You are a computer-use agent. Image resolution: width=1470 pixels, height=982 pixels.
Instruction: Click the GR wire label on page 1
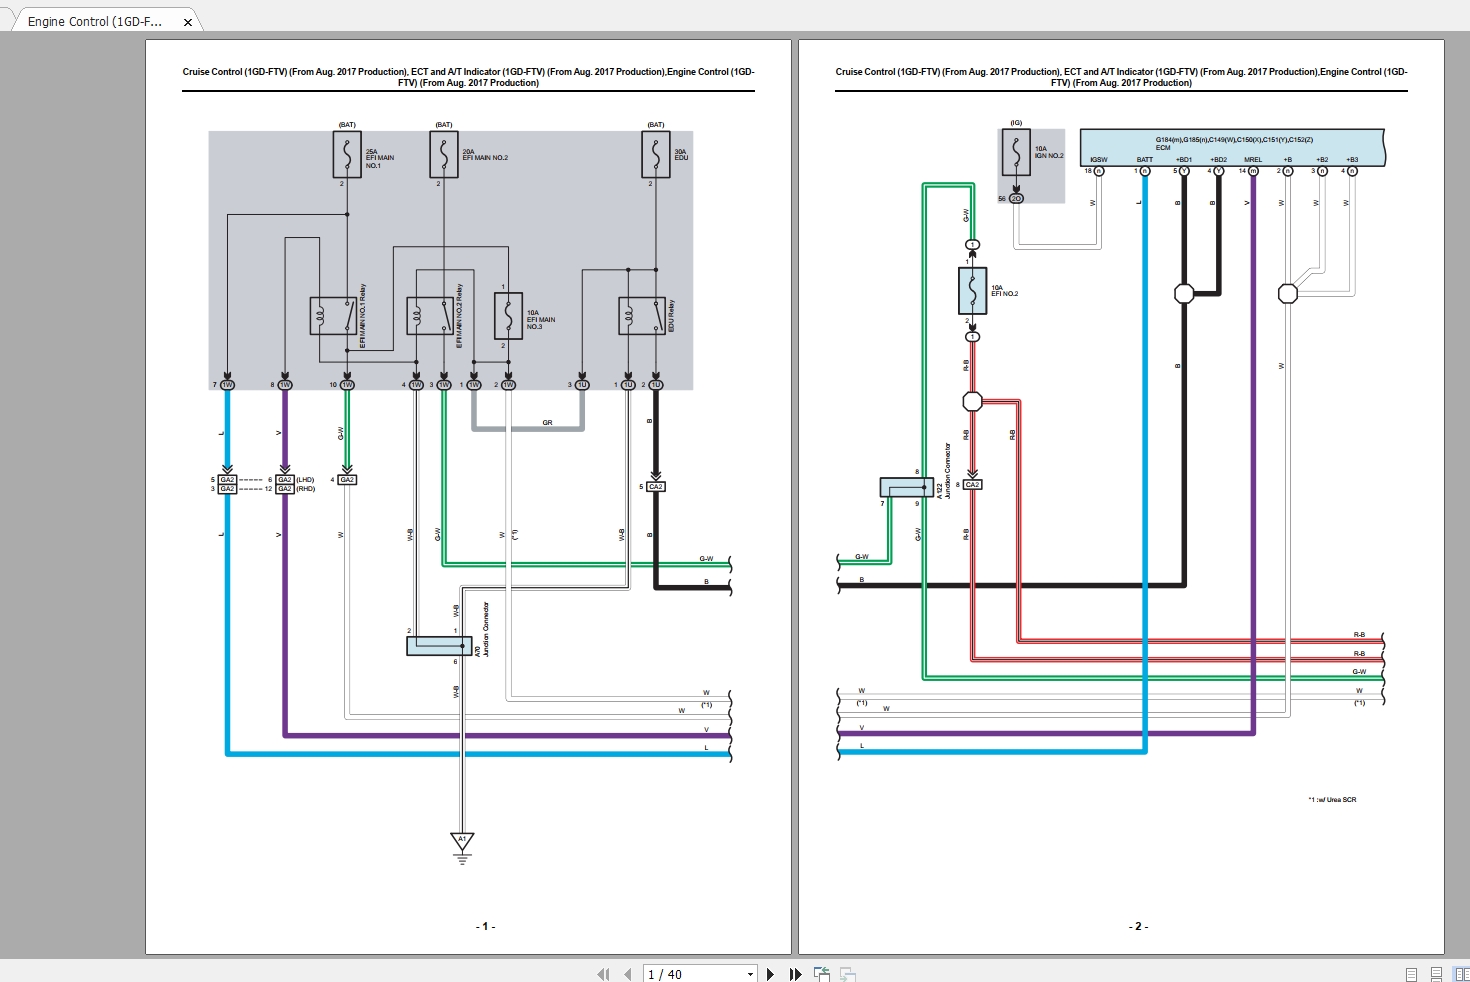[x=547, y=423]
